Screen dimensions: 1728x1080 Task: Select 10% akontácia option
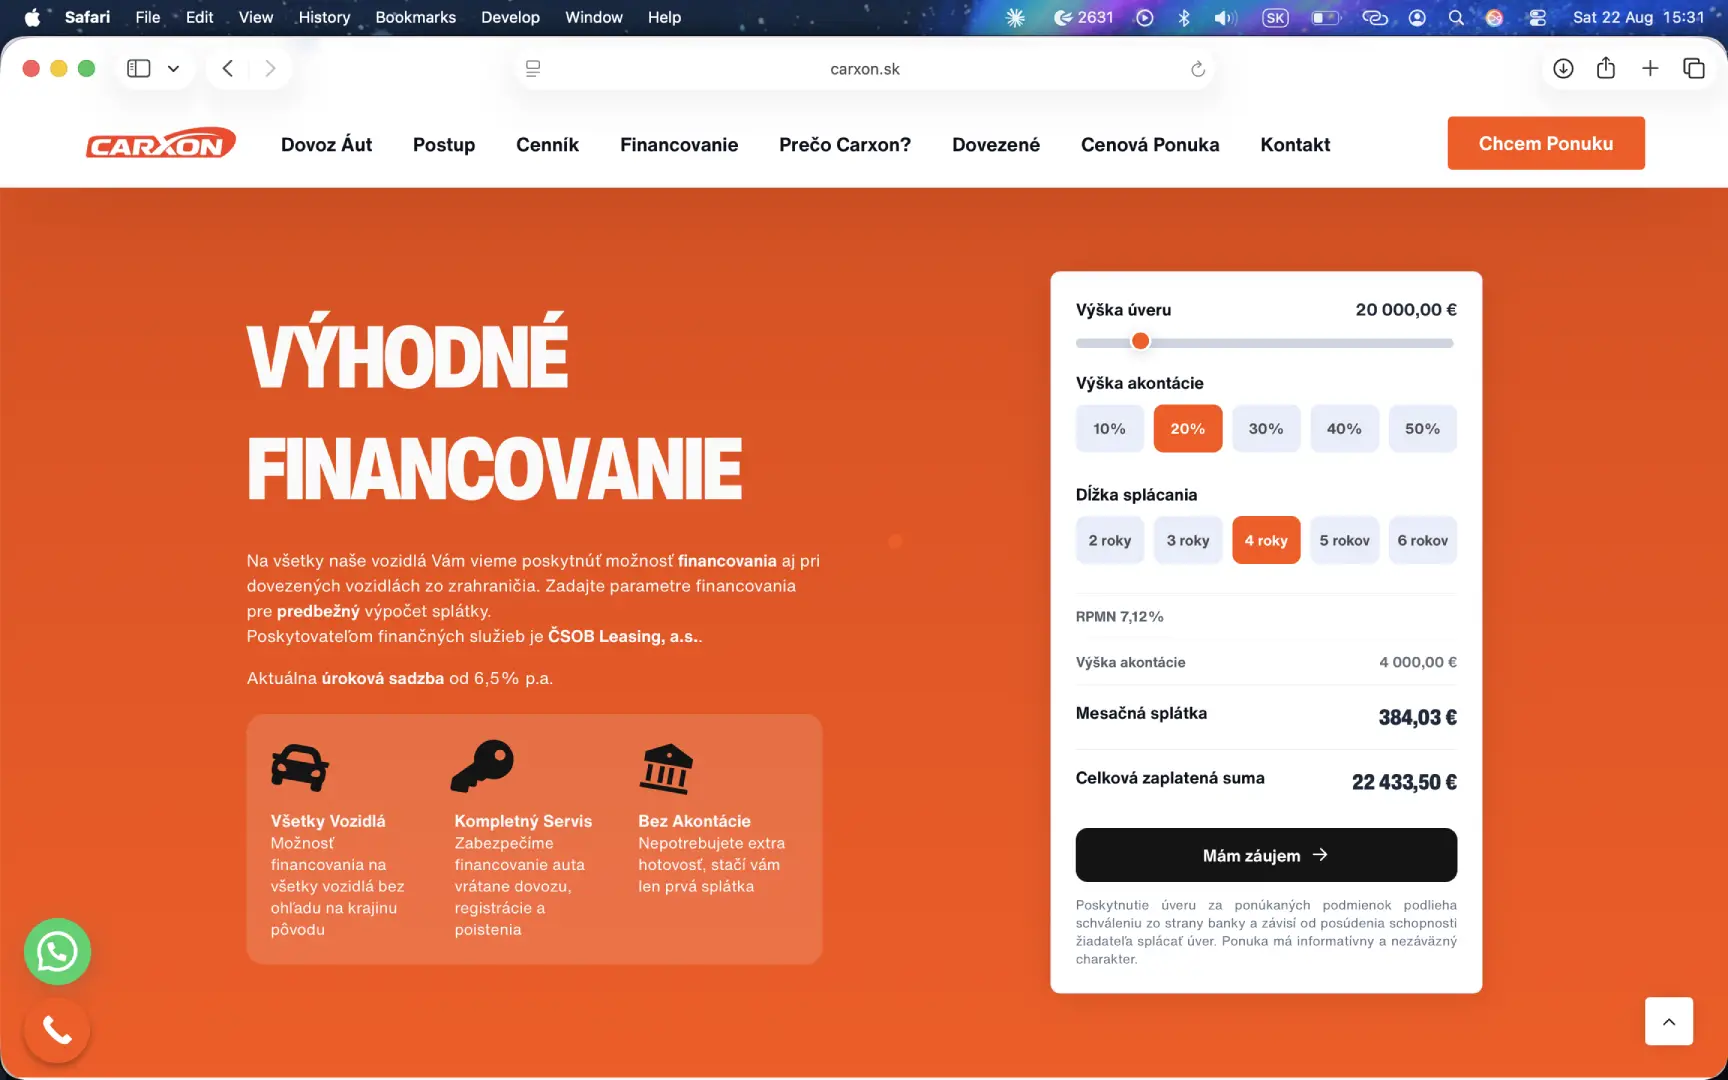pyautogui.click(x=1109, y=428)
